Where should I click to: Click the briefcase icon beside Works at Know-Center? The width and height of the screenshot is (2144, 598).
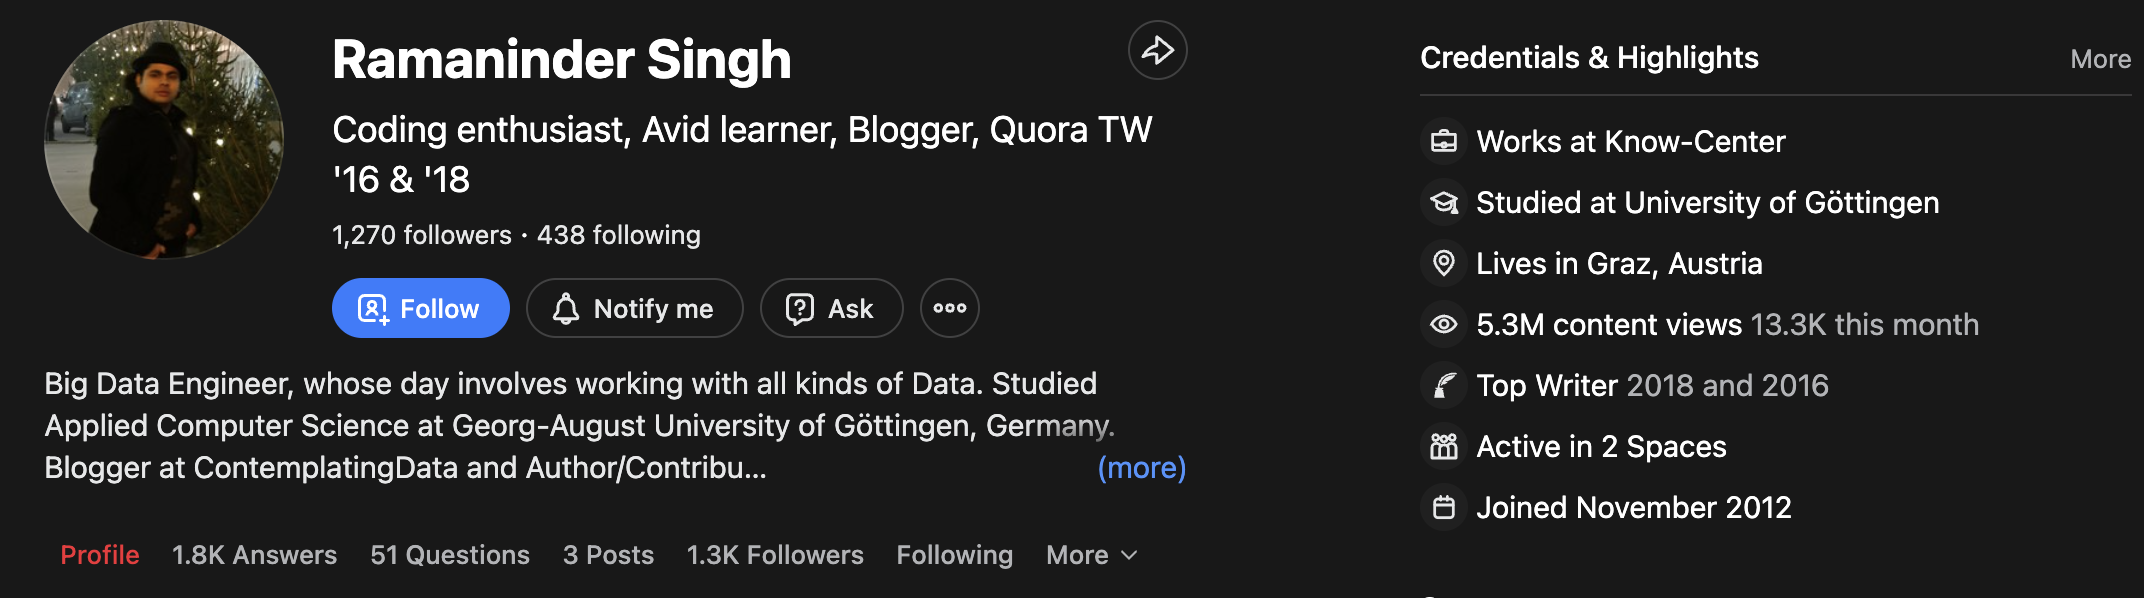click(1443, 141)
